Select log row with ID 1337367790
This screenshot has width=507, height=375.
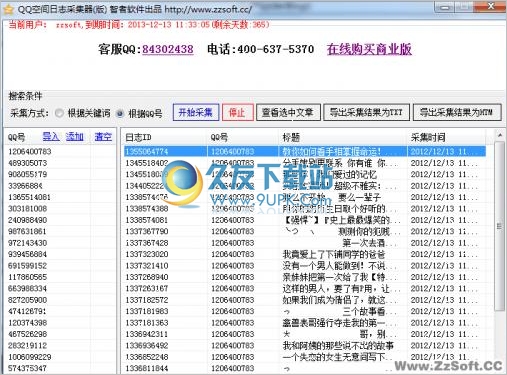click(x=305, y=231)
